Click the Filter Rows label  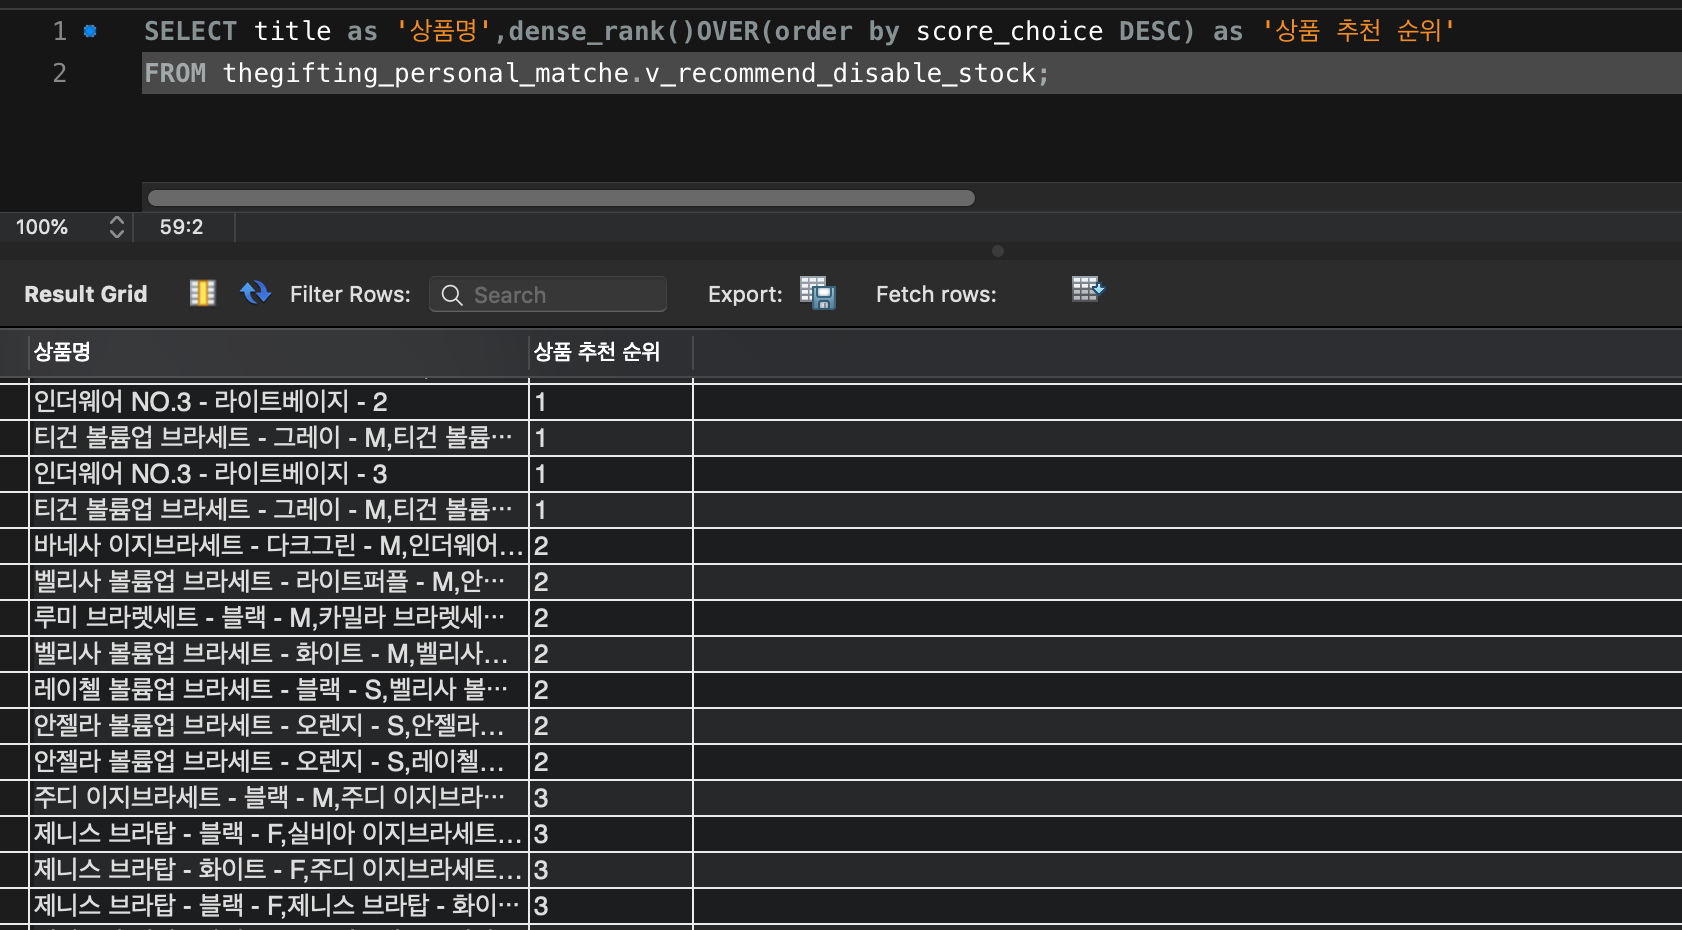pos(350,294)
